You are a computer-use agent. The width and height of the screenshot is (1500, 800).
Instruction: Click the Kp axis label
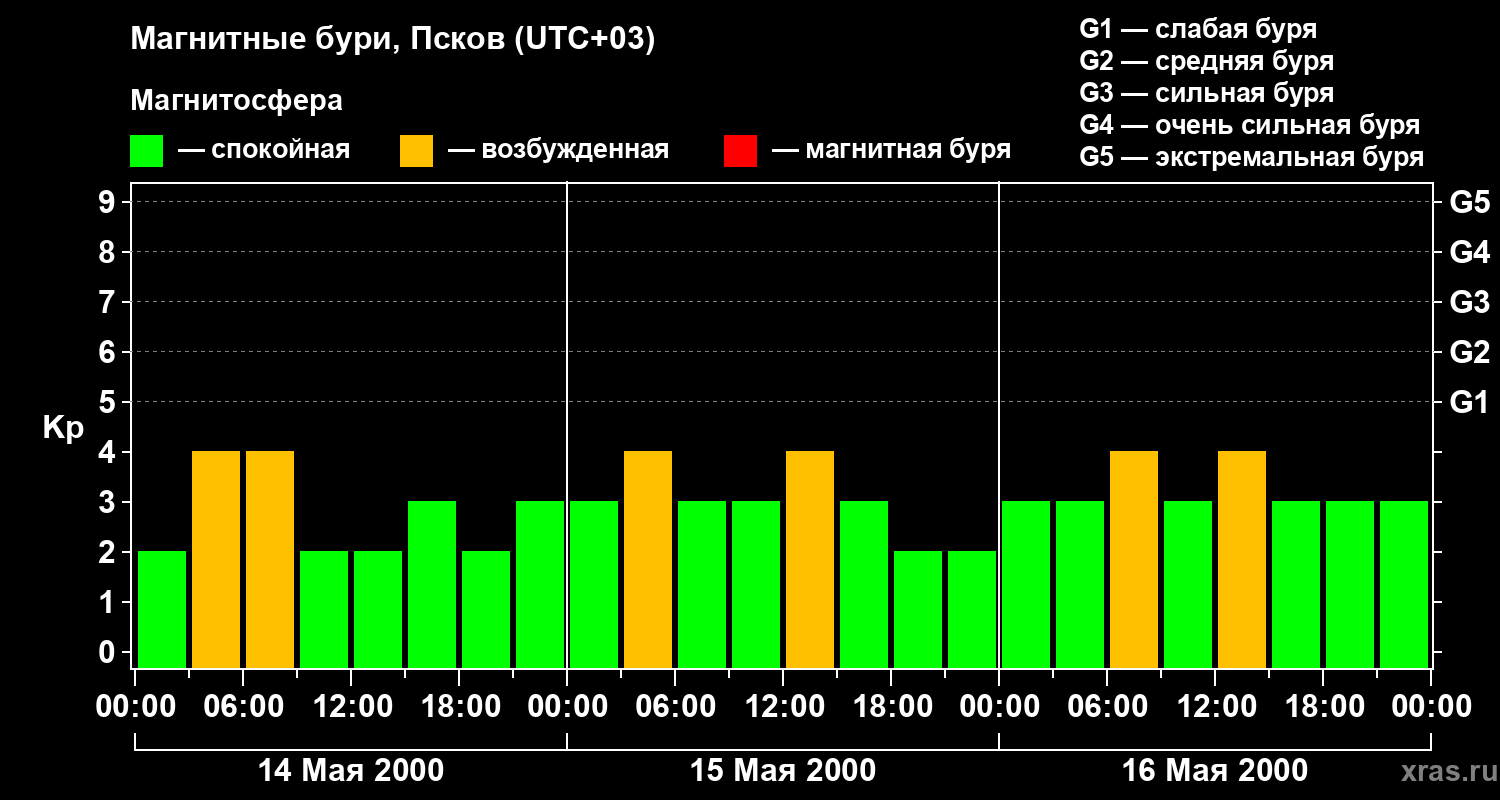[63, 428]
